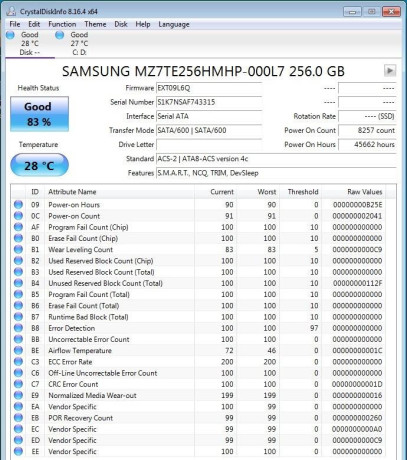Screen dimensions: 407x460
Task: Click status icon for Runtime Bad Block
Action: [x=18, y=317]
